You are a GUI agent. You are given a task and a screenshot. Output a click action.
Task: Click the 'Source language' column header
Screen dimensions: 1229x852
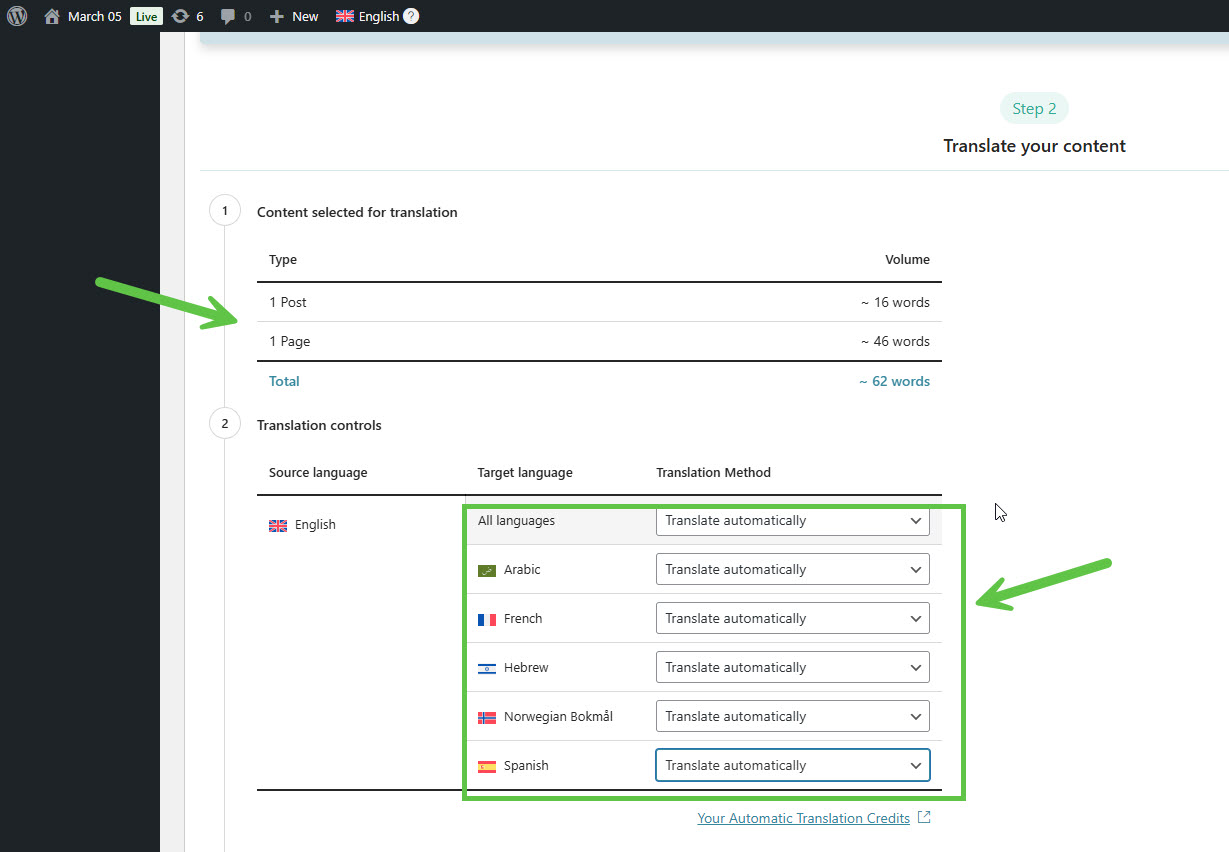tap(318, 472)
